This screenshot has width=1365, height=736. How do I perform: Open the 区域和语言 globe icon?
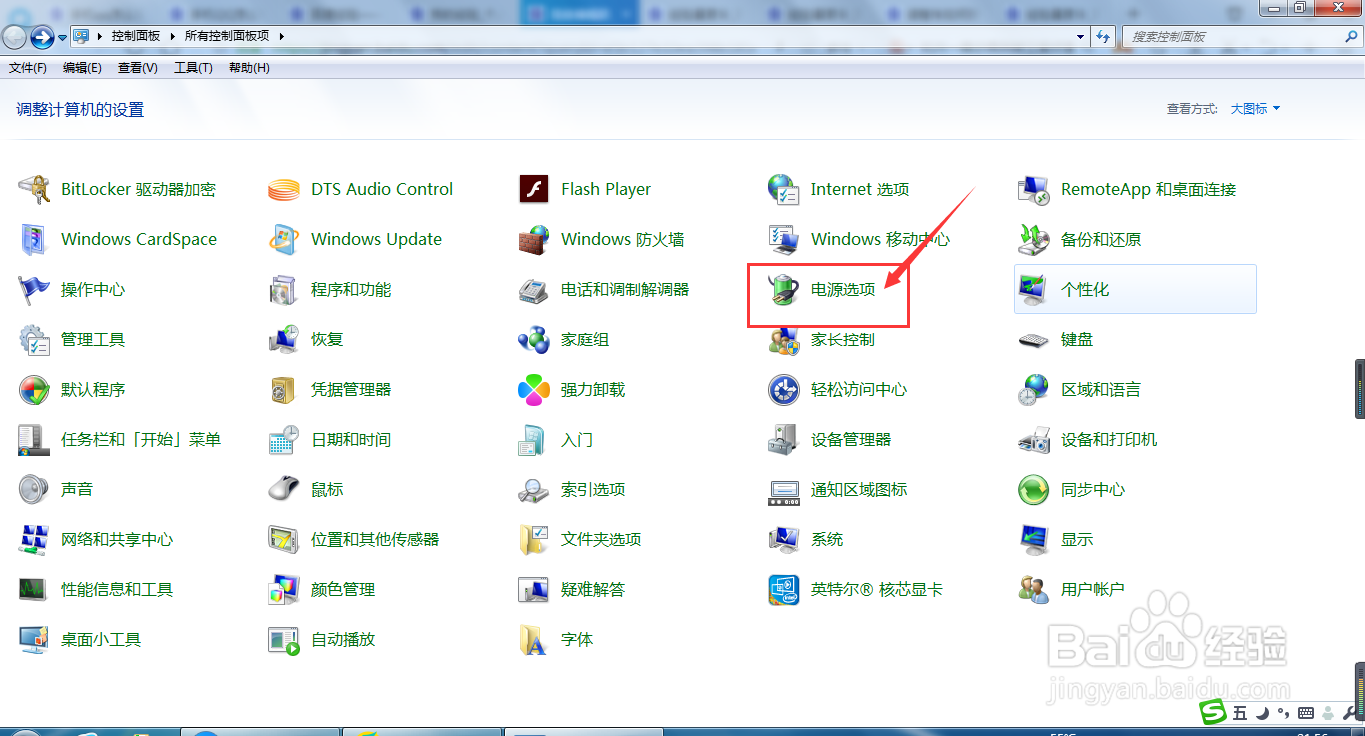(1034, 389)
